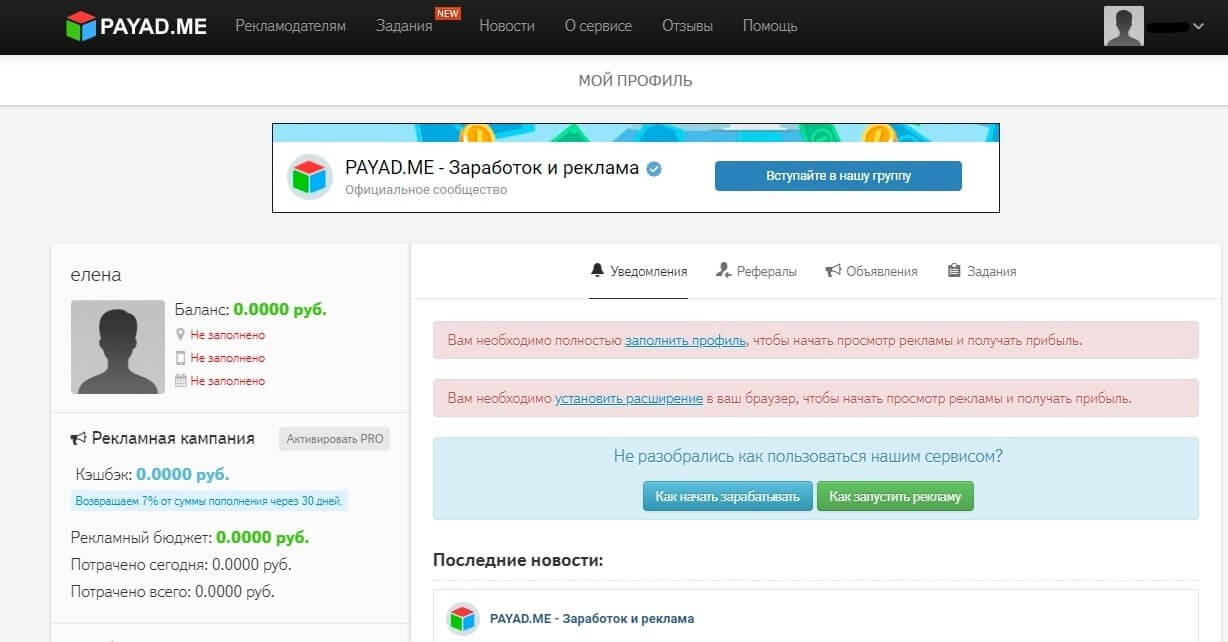Click the Как запустить рекламу button
Image resolution: width=1228 pixels, height=642 pixels.
(x=895, y=496)
